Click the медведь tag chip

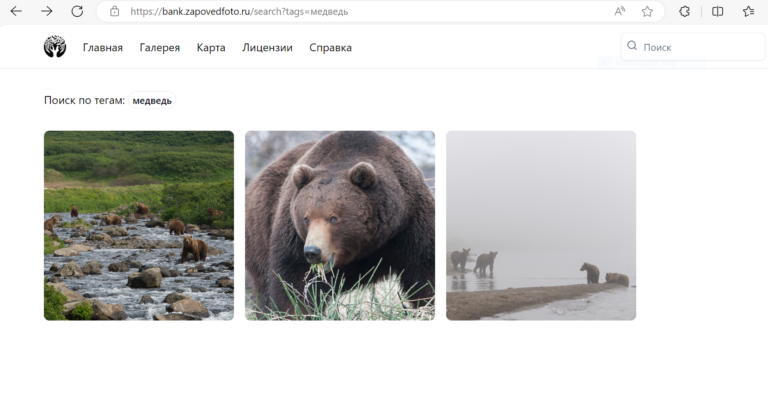point(152,100)
